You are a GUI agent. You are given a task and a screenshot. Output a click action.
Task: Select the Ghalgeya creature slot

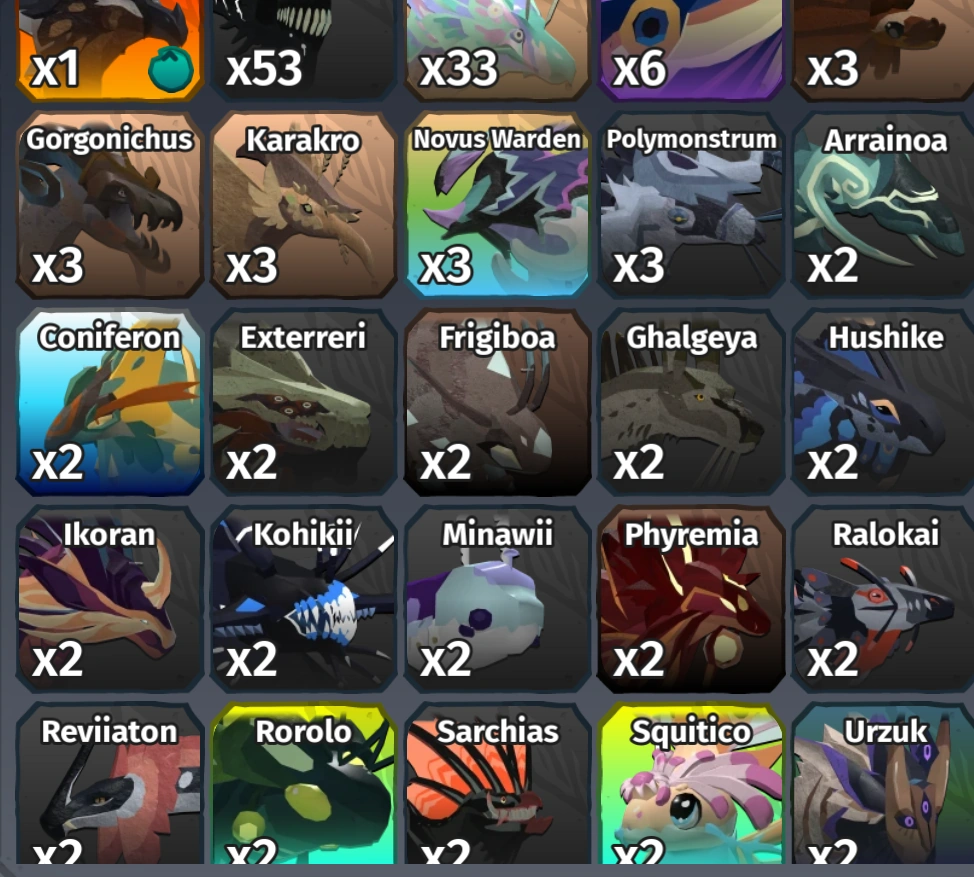691,402
